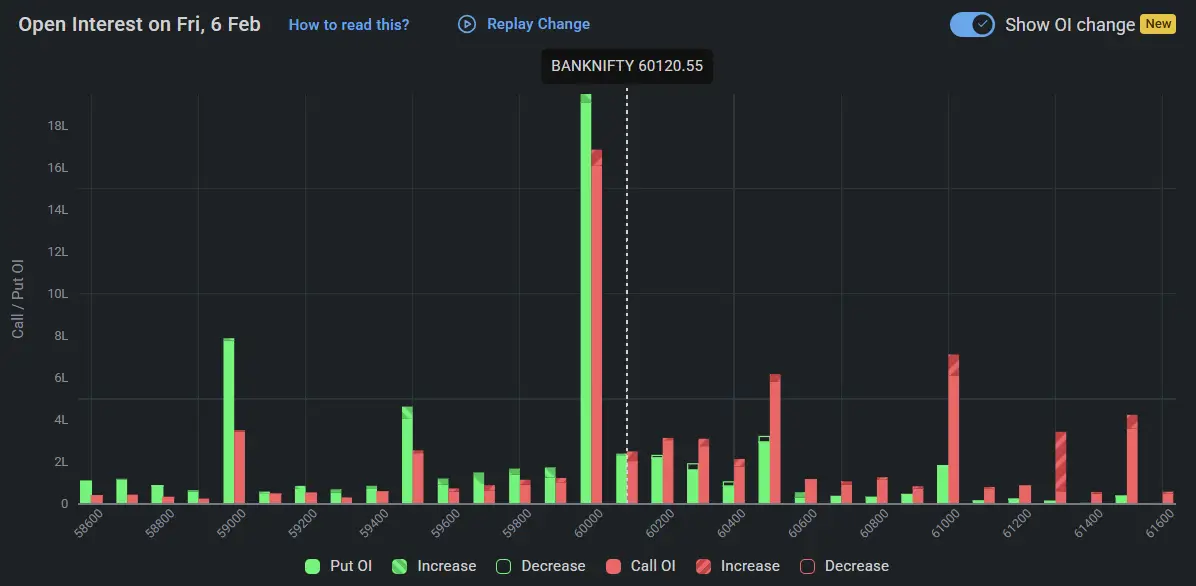
Task: Click the 10L y-axis label
Action: pyautogui.click(x=58, y=294)
